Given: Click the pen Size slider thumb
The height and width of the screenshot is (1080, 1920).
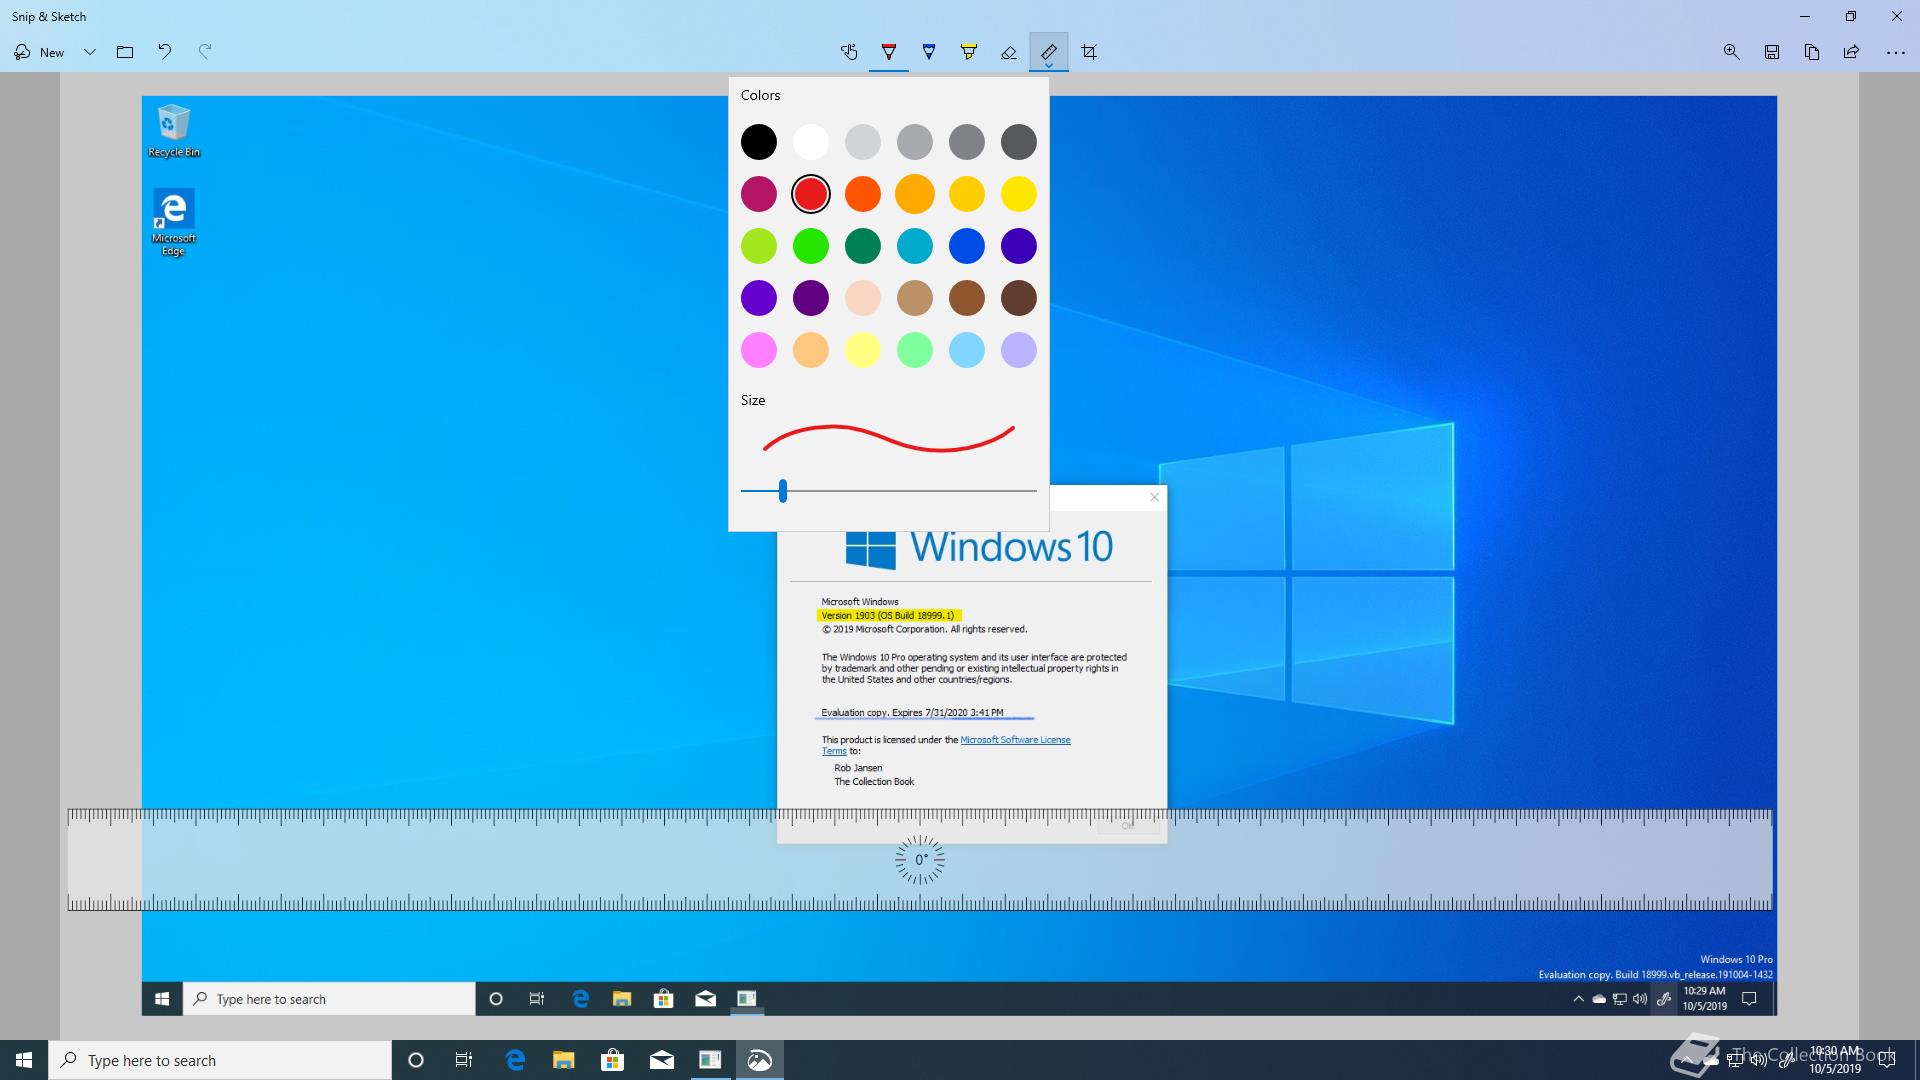Looking at the screenshot, I should [x=783, y=491].
